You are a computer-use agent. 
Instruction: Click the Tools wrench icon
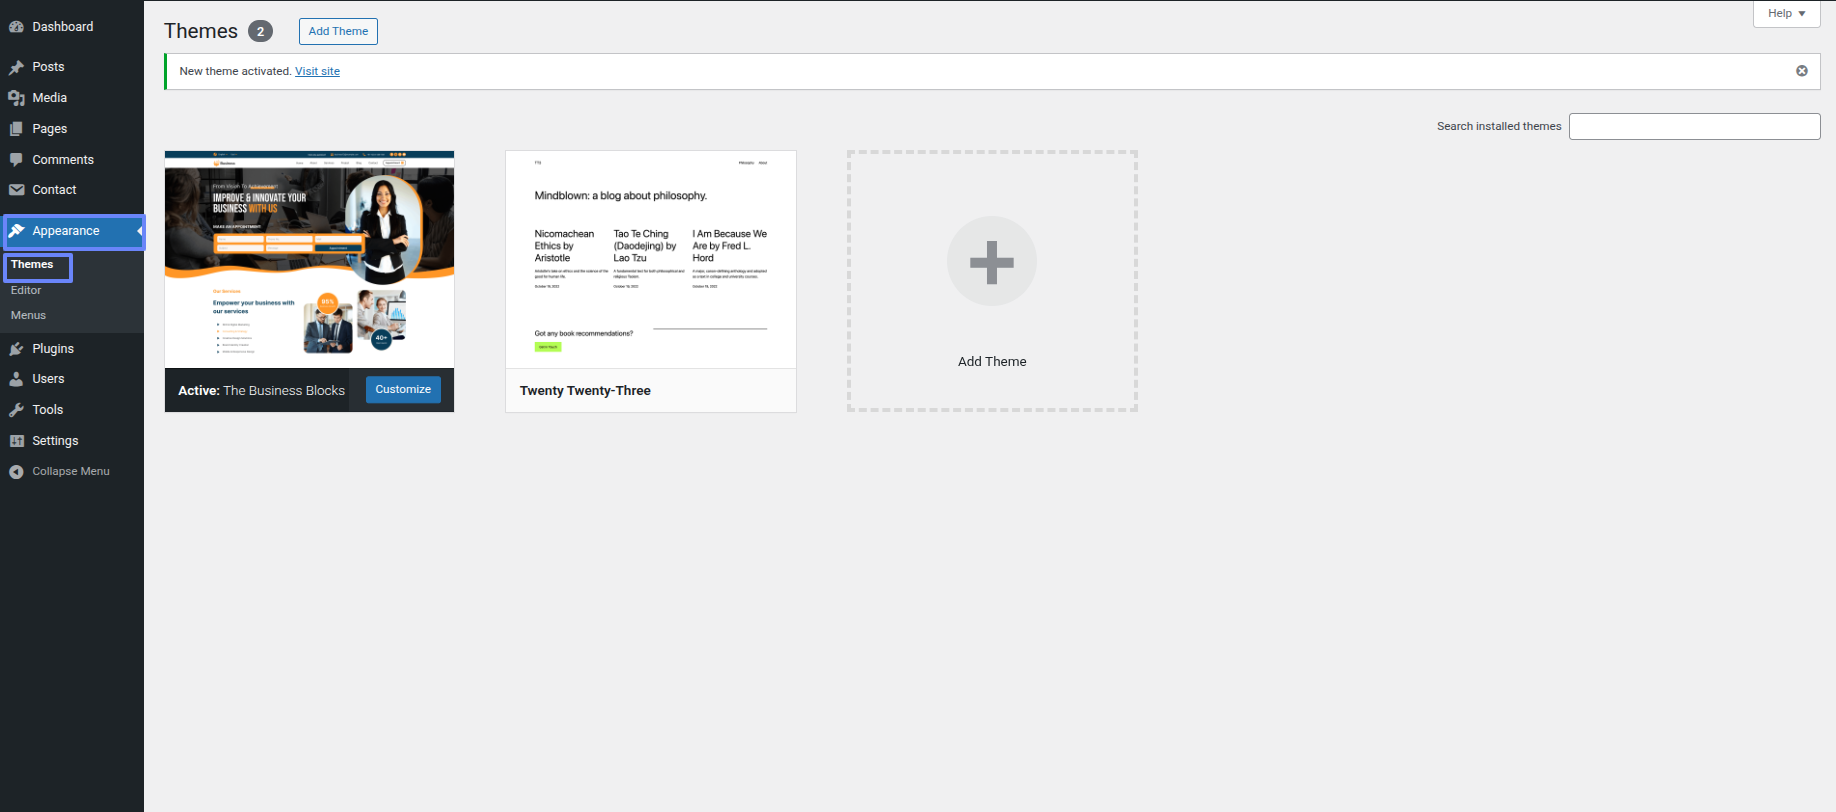coord(16,410)
